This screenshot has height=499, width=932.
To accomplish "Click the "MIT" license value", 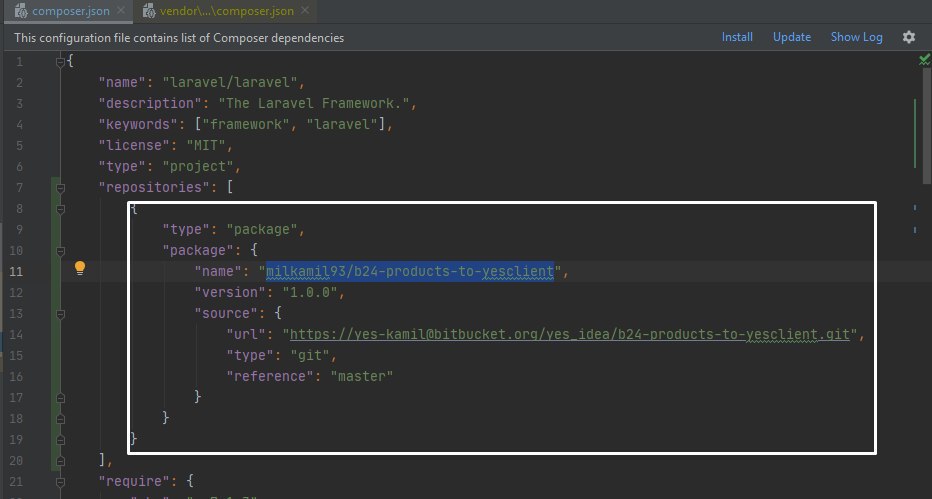I will click(206, 146).
